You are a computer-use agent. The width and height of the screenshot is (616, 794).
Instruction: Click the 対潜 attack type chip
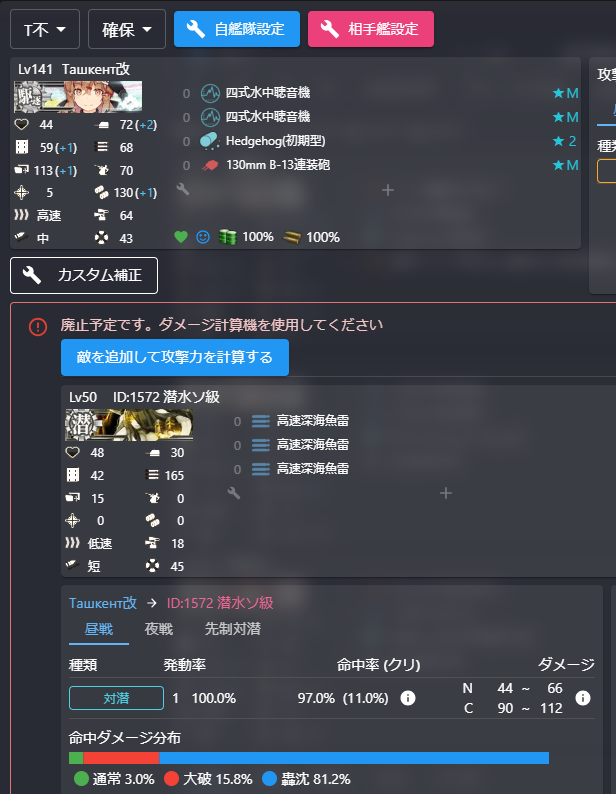coord(117,698)
